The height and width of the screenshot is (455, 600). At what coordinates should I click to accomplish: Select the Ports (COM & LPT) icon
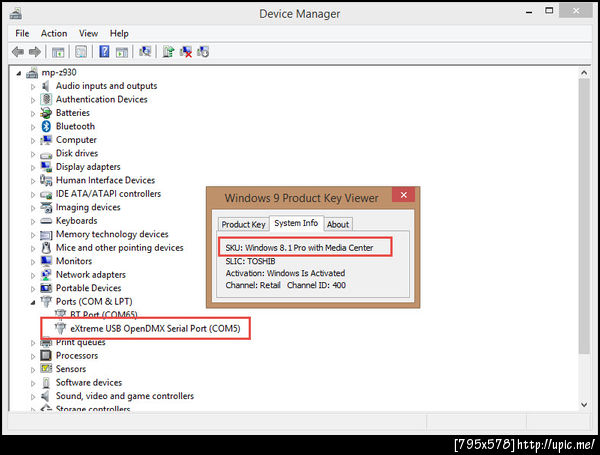point(46,302)
